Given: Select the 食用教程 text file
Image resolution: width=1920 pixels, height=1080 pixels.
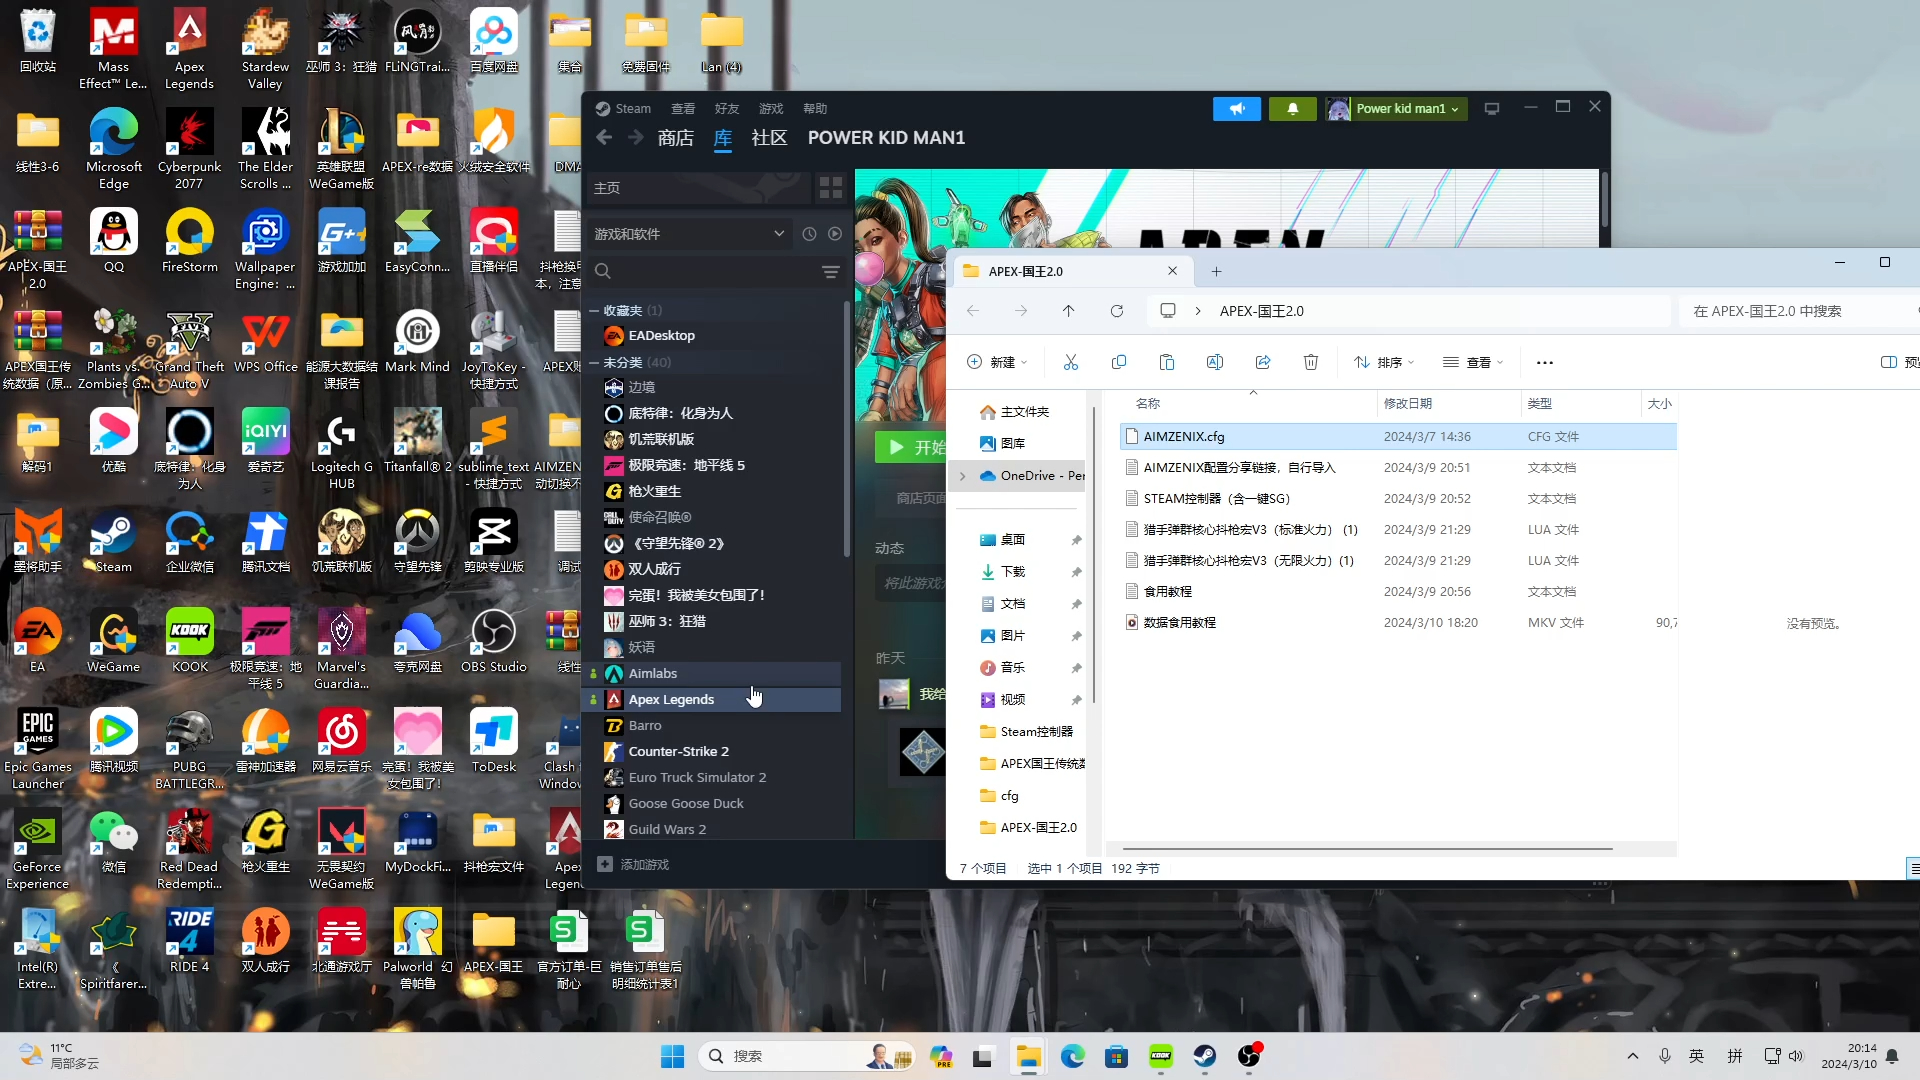Looking at the screenshot, I should point(1398,592).
